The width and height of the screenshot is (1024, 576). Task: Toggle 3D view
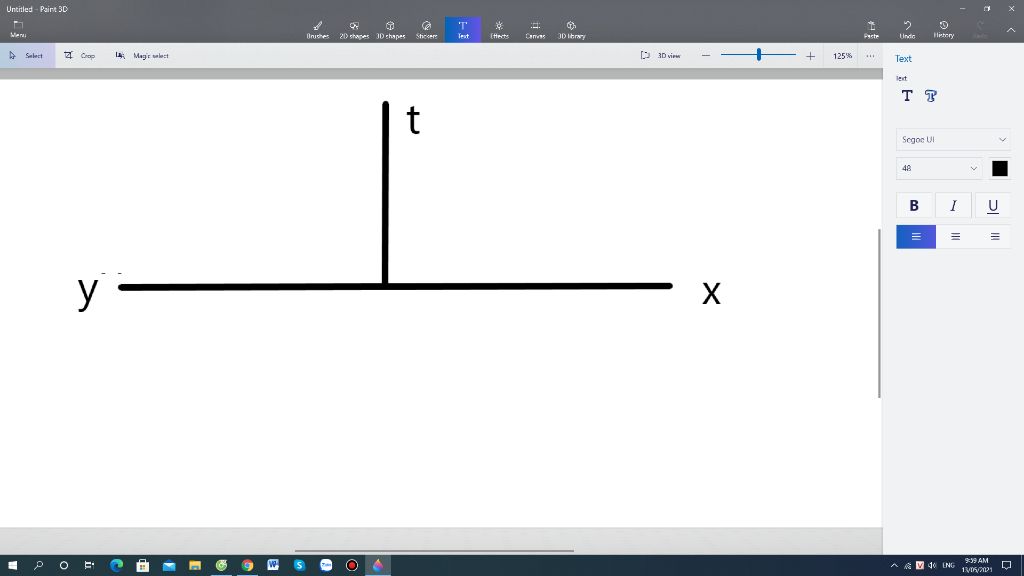660,56
